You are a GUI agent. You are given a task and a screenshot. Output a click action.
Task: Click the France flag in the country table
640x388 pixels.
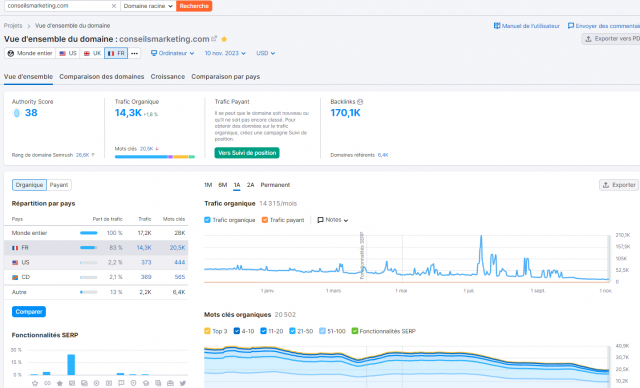pyautogui.click(x=15, y=248)
